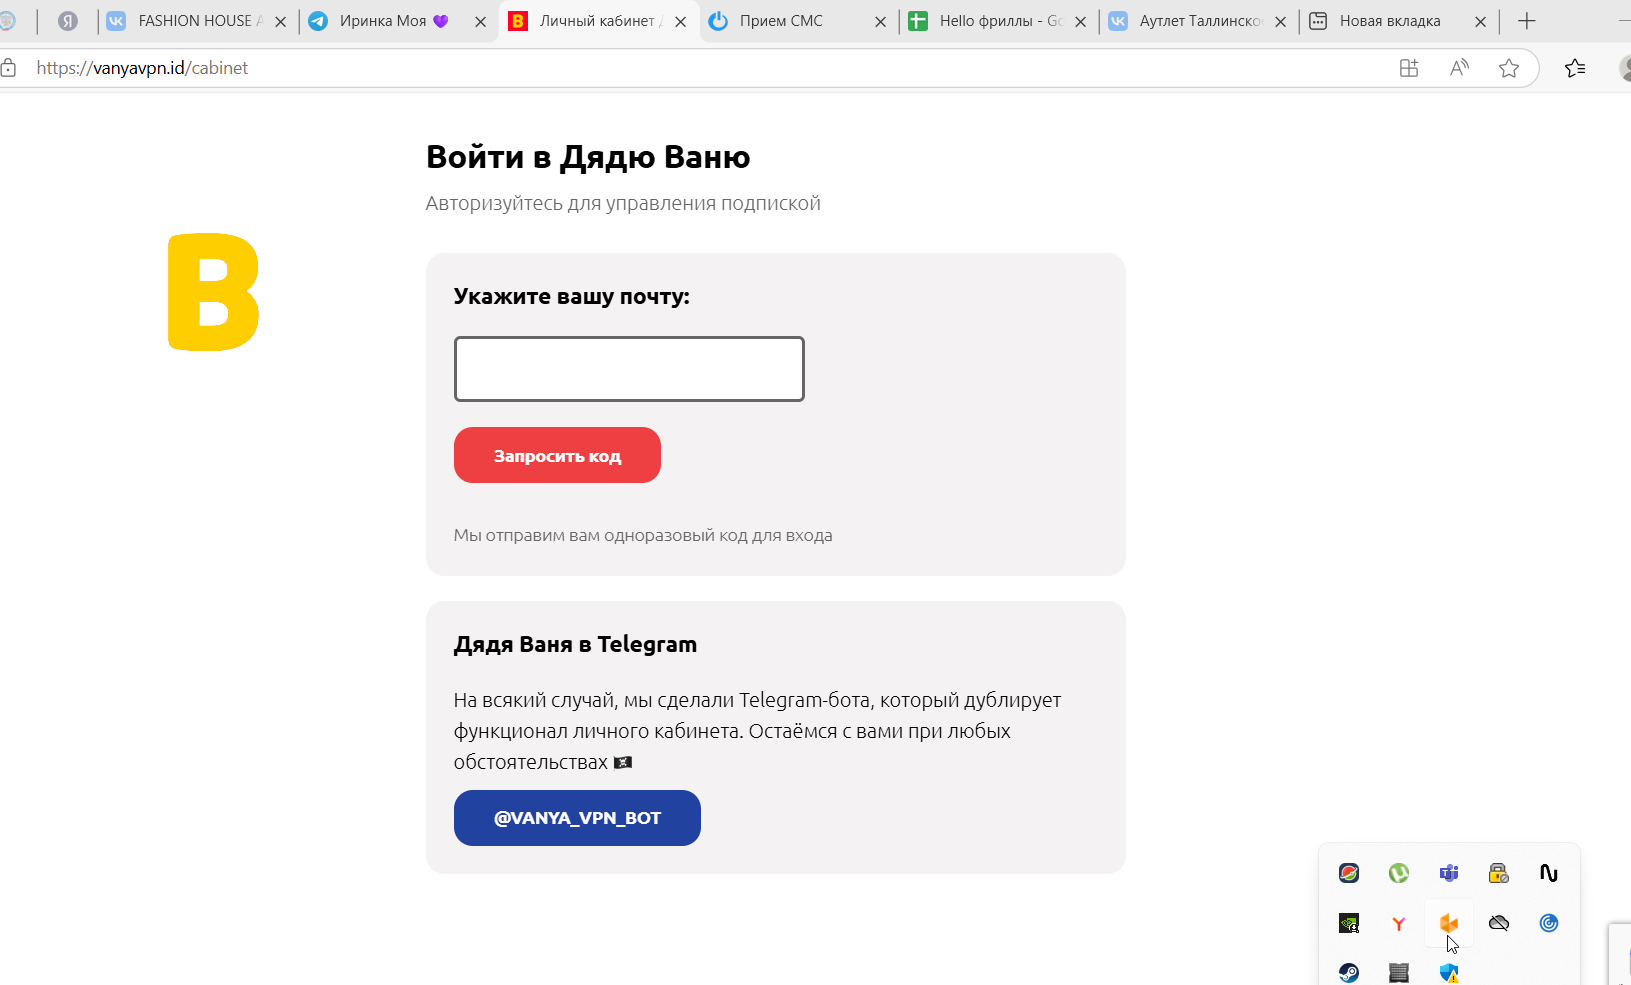This screenshot has height=985, width=1631.
Task: Click the address bar URL
Action: [x=142, y=68]
